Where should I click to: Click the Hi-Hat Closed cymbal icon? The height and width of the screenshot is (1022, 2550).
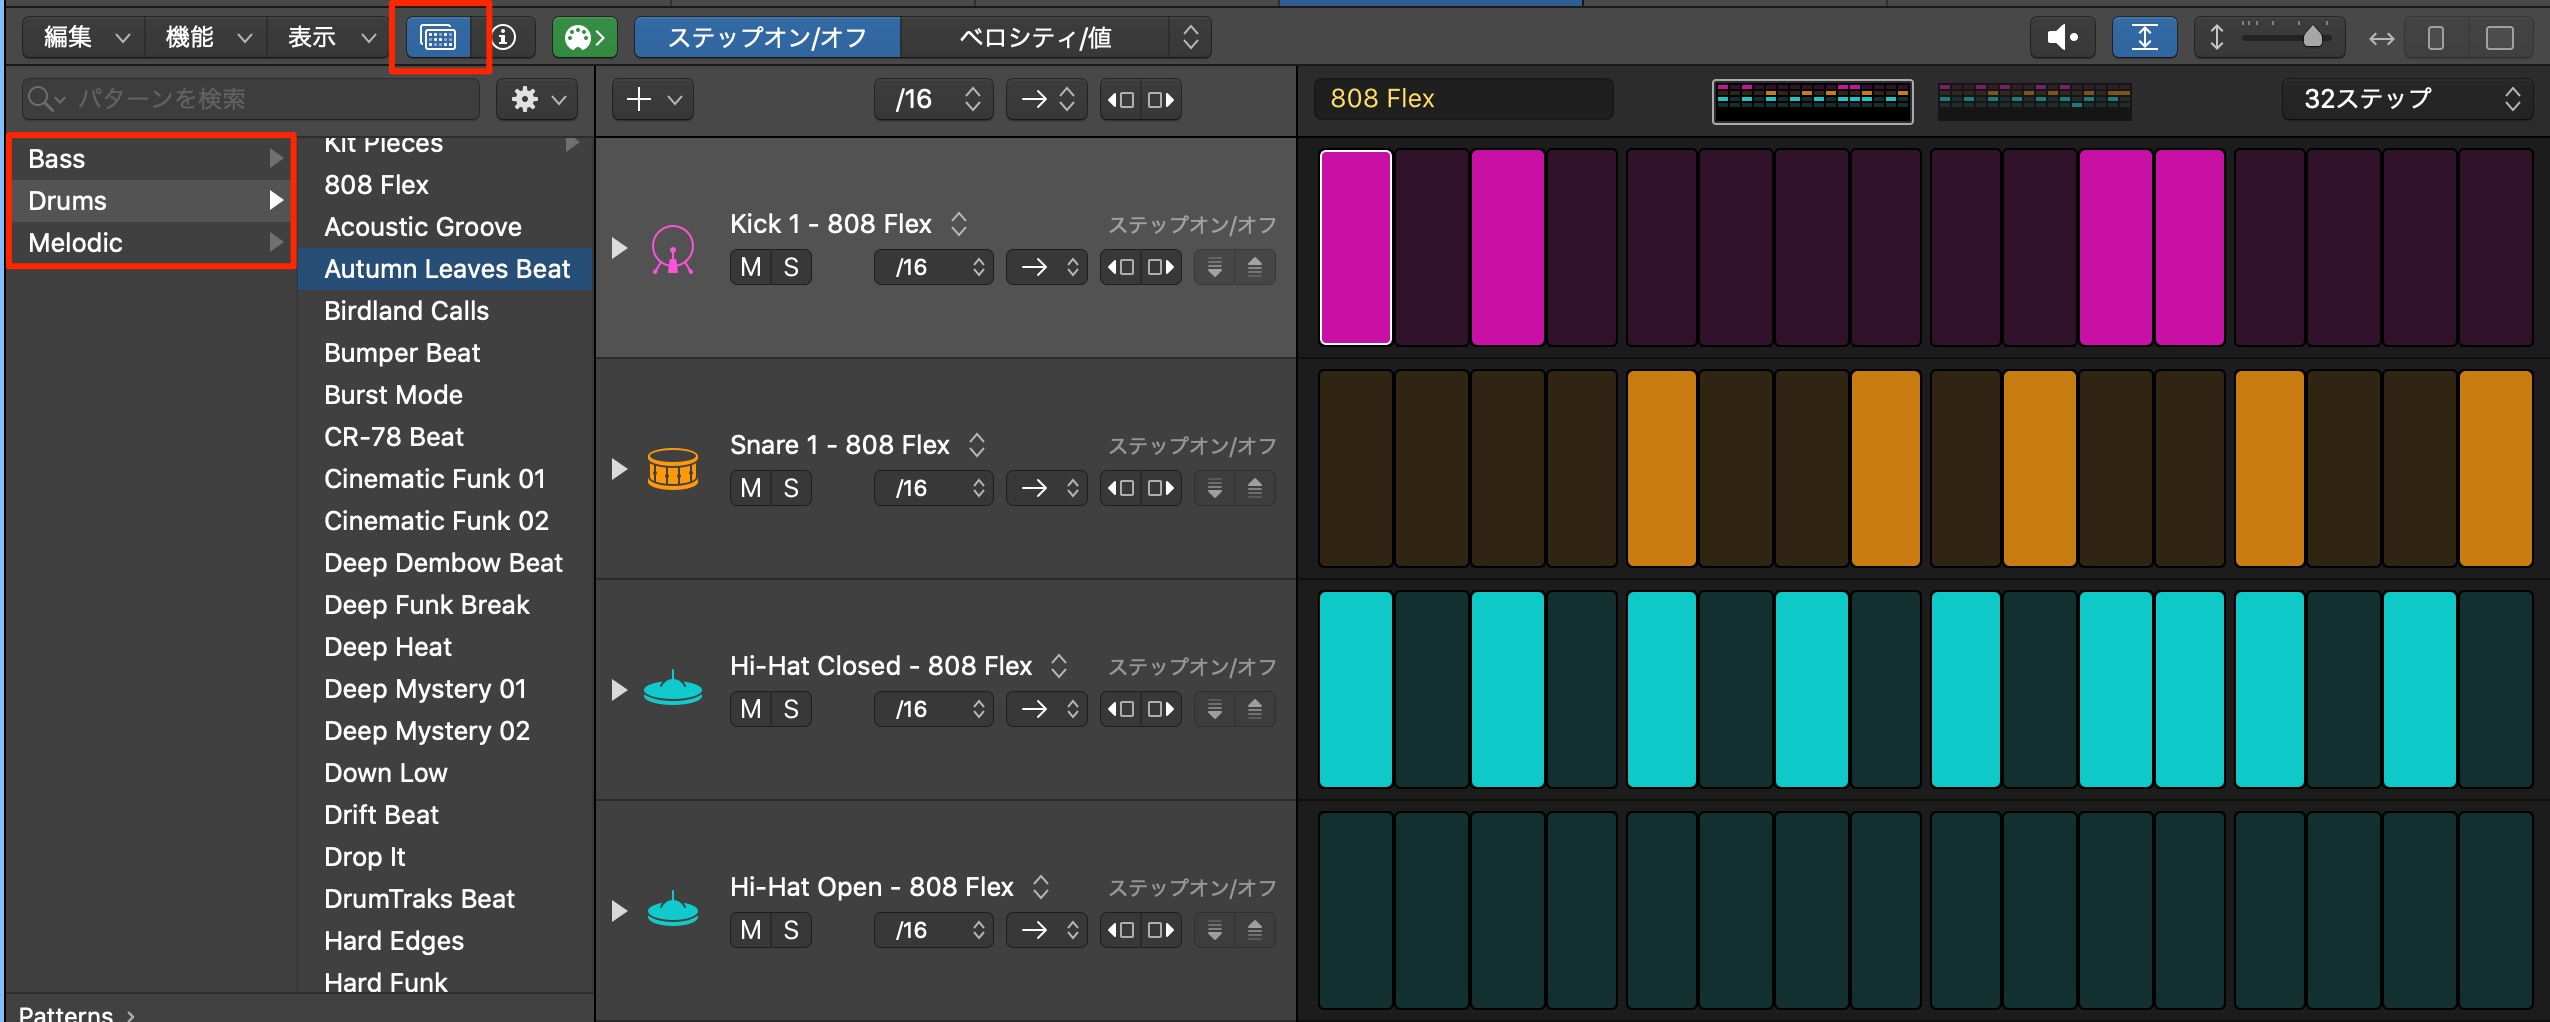tap(673, 688)
